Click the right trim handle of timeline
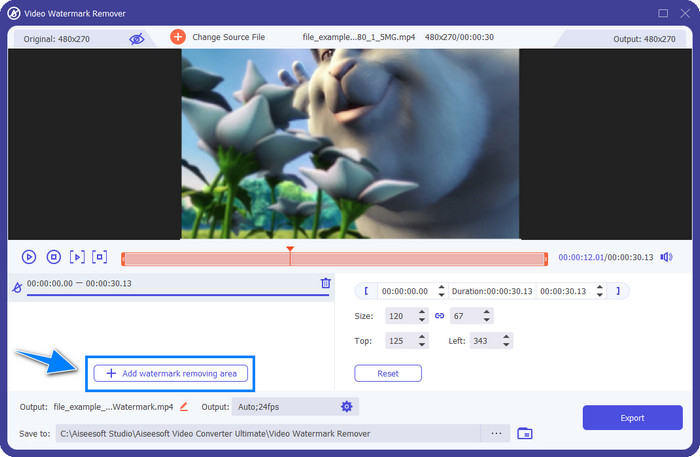Screen dimensions: 700x457 (x=546, y=259)
